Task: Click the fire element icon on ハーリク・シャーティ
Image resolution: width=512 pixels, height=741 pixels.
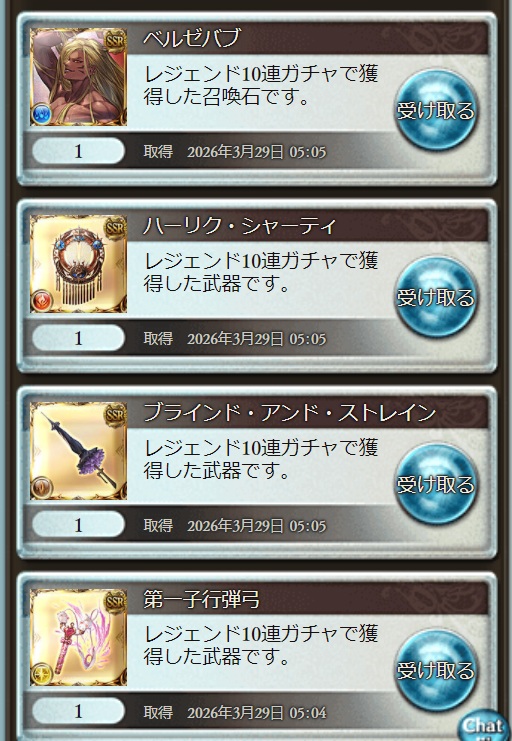Action: 42,301
